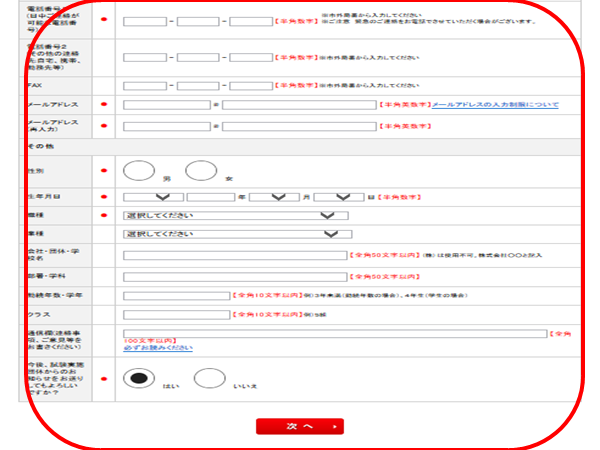Select the 男 (male) radio button

[139, 171]
